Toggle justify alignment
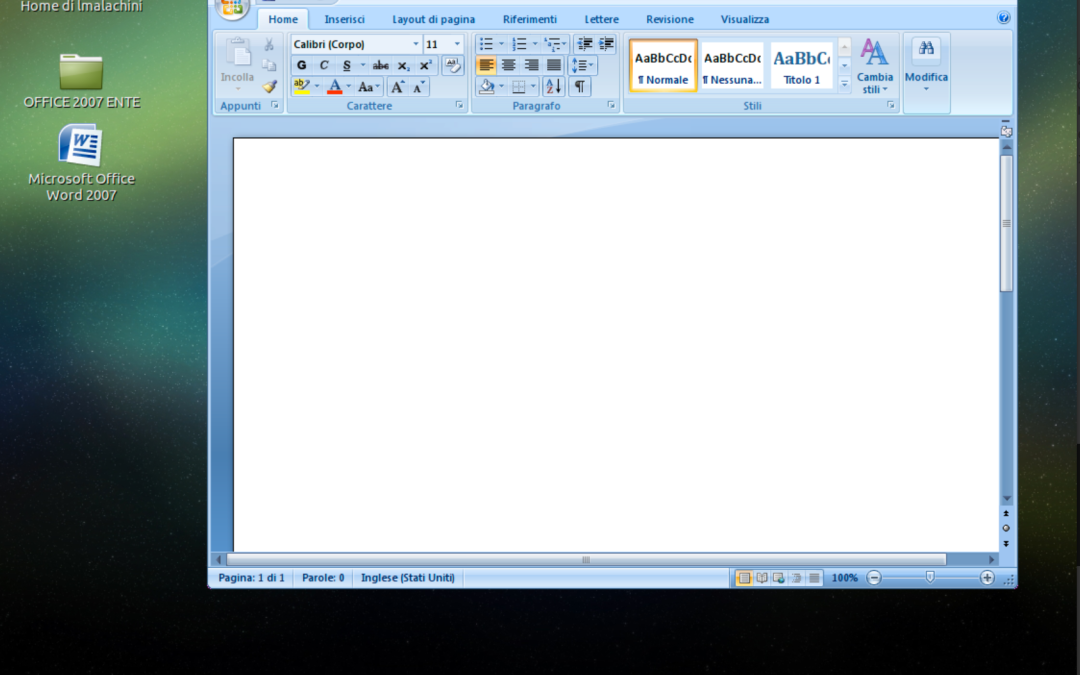1080x675 pixels. (554, 65)
